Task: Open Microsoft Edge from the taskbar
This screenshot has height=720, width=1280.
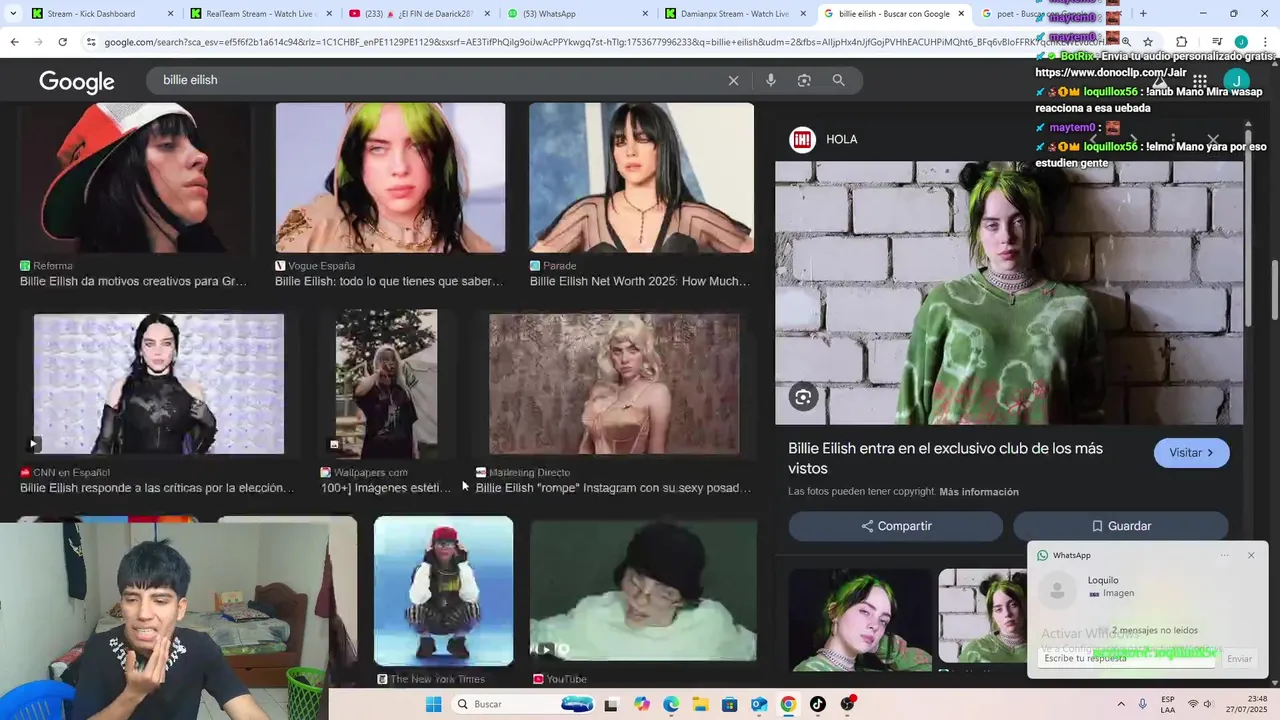Action: coord(671,704)
